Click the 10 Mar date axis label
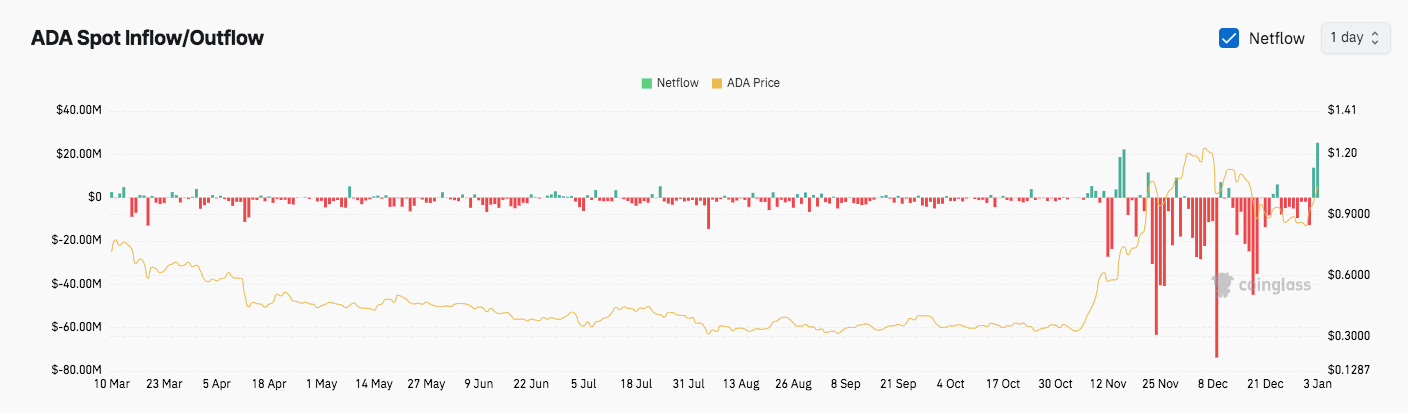The width and height of the screenshot is (1408, 413). (x=112, y=383)
